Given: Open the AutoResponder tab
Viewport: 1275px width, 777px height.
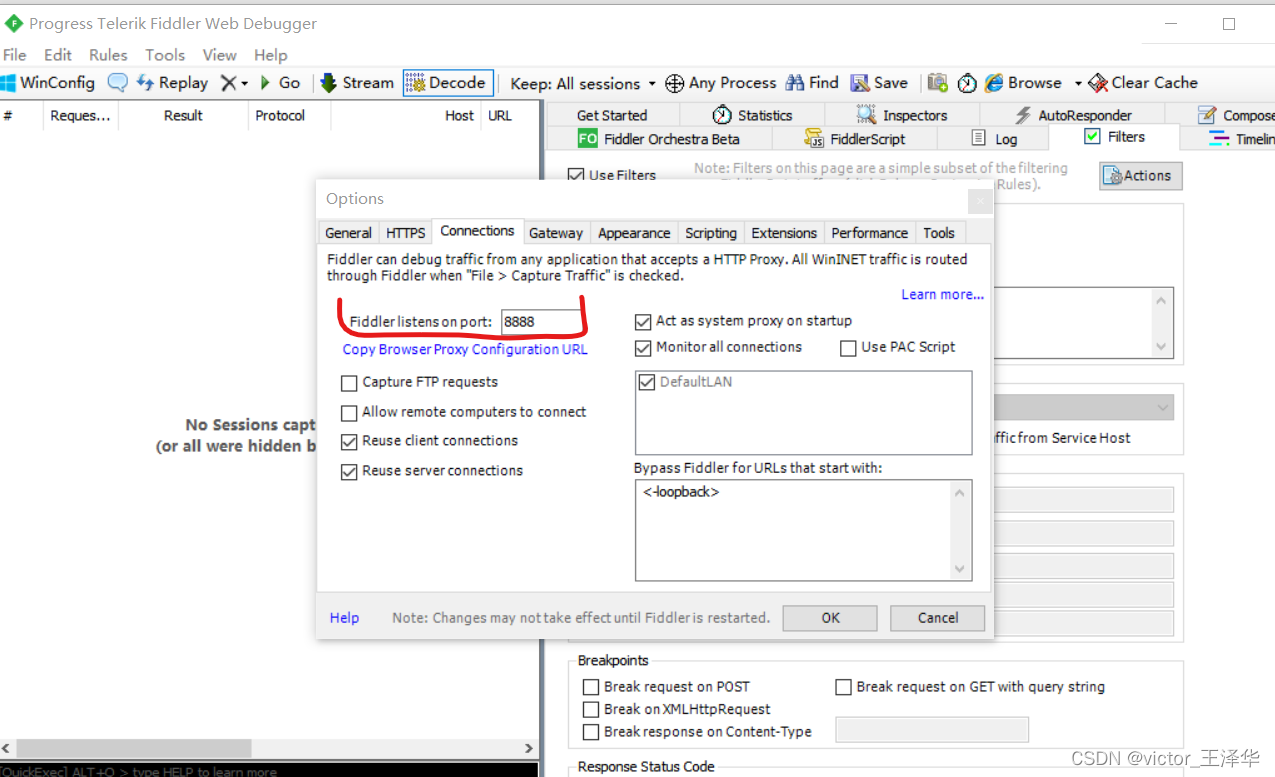Looking at the screenshot, I should [x=1073, y=115].
